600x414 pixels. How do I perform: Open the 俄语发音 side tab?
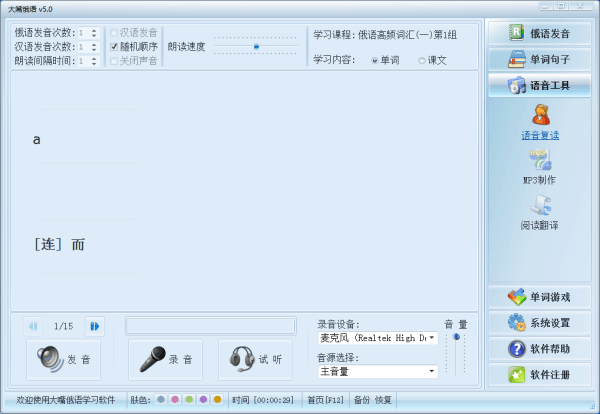point(540,33)
